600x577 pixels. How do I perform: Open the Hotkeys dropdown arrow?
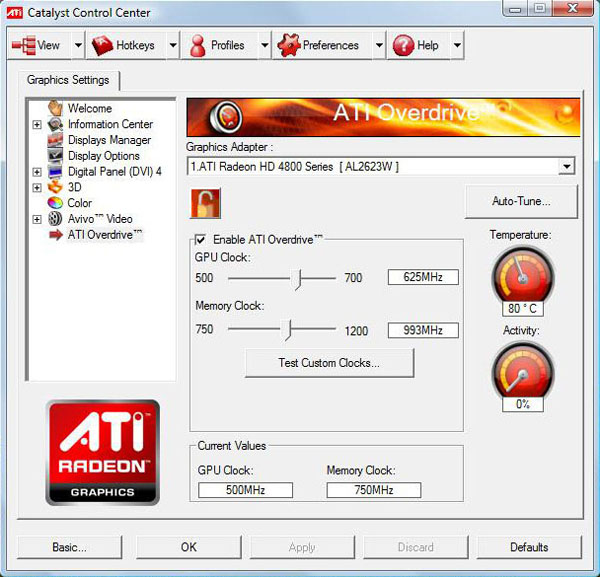pos(173,45)
